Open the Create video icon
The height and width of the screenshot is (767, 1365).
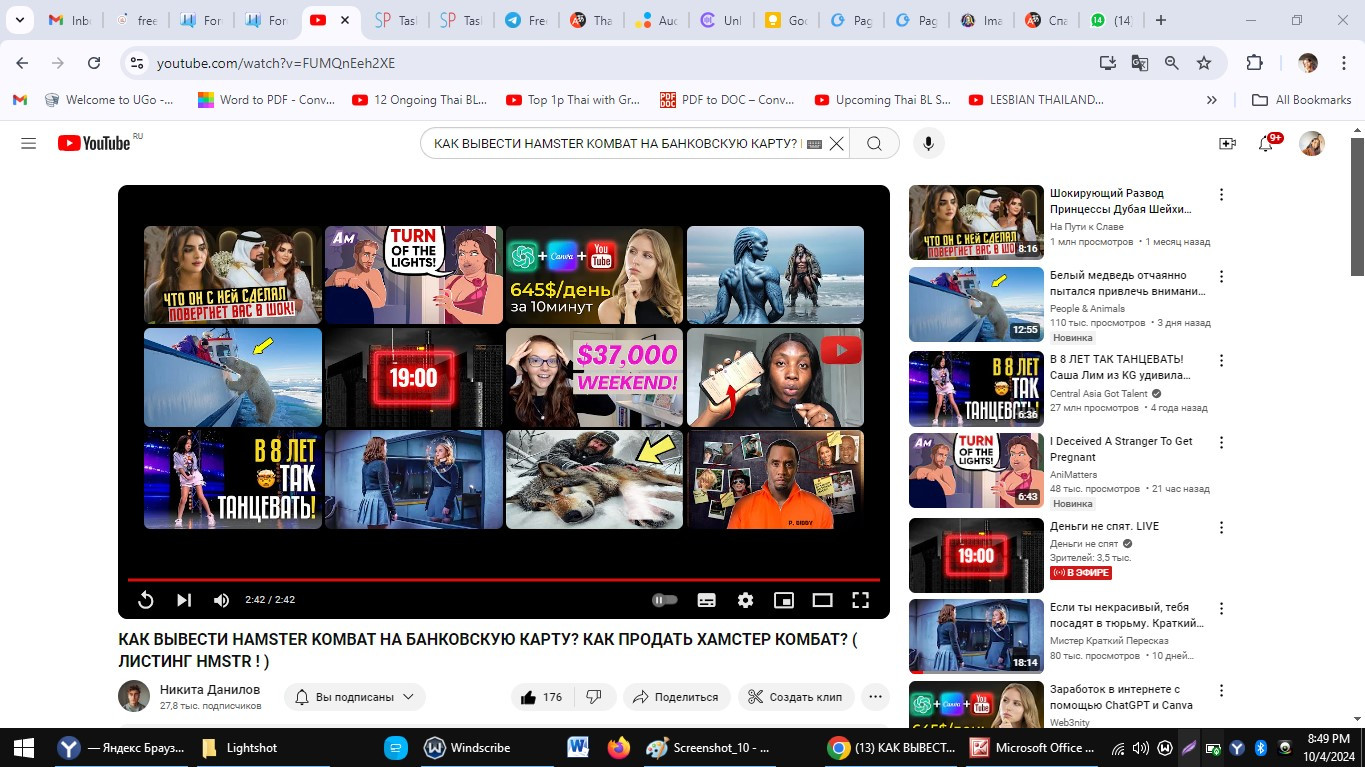click(1227, 144)
